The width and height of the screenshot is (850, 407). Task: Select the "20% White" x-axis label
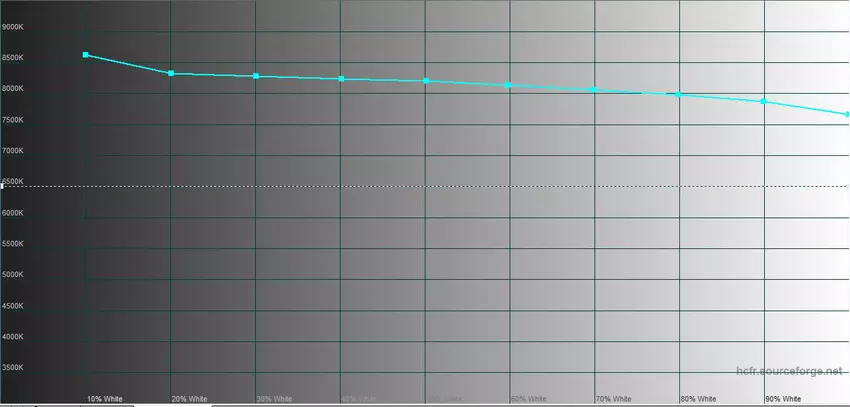coord(189,399)
